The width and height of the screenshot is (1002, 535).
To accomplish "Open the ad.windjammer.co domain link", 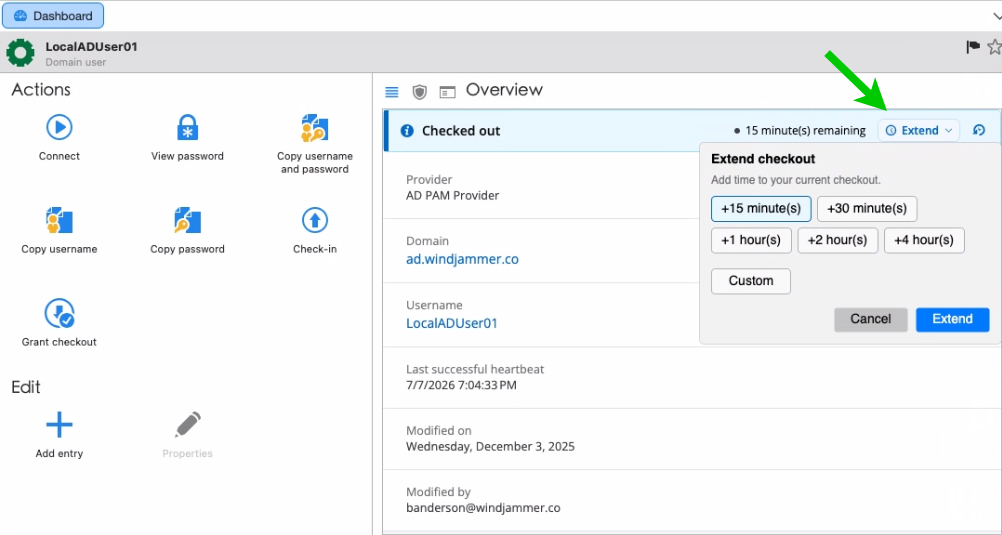I will (x=463, y=260).
